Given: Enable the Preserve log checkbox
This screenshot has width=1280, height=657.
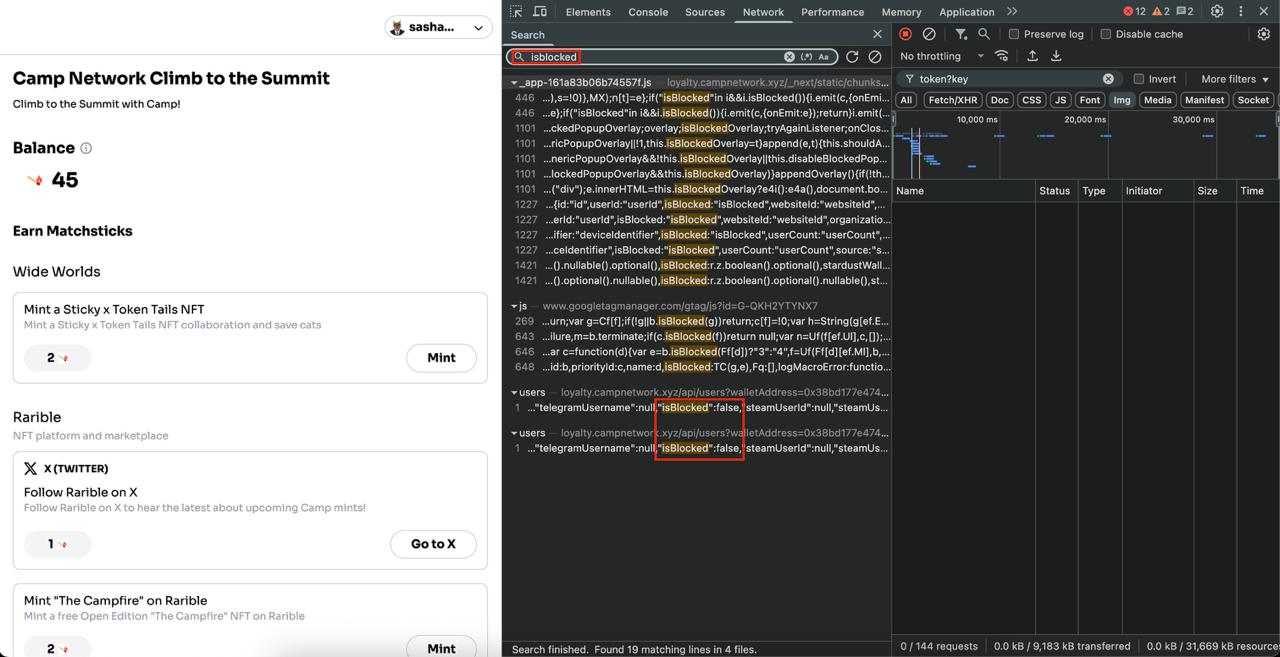Looking at the screenshot, I should point(1014,34).
